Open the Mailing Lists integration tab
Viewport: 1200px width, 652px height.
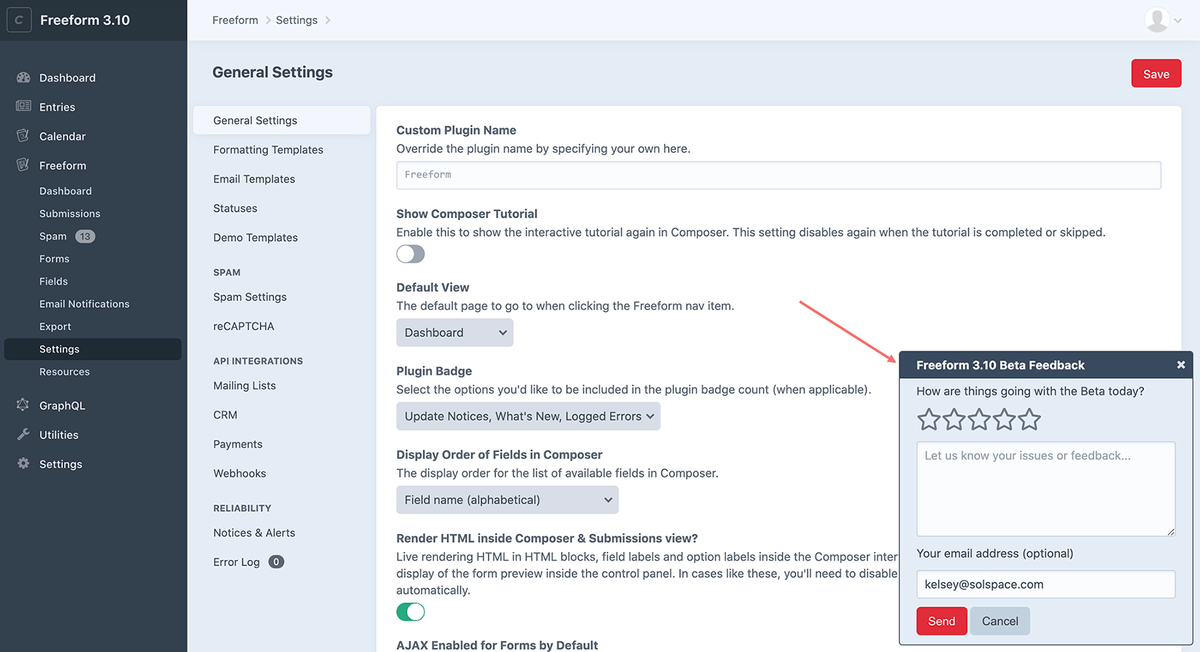click(x=244, y=386)
